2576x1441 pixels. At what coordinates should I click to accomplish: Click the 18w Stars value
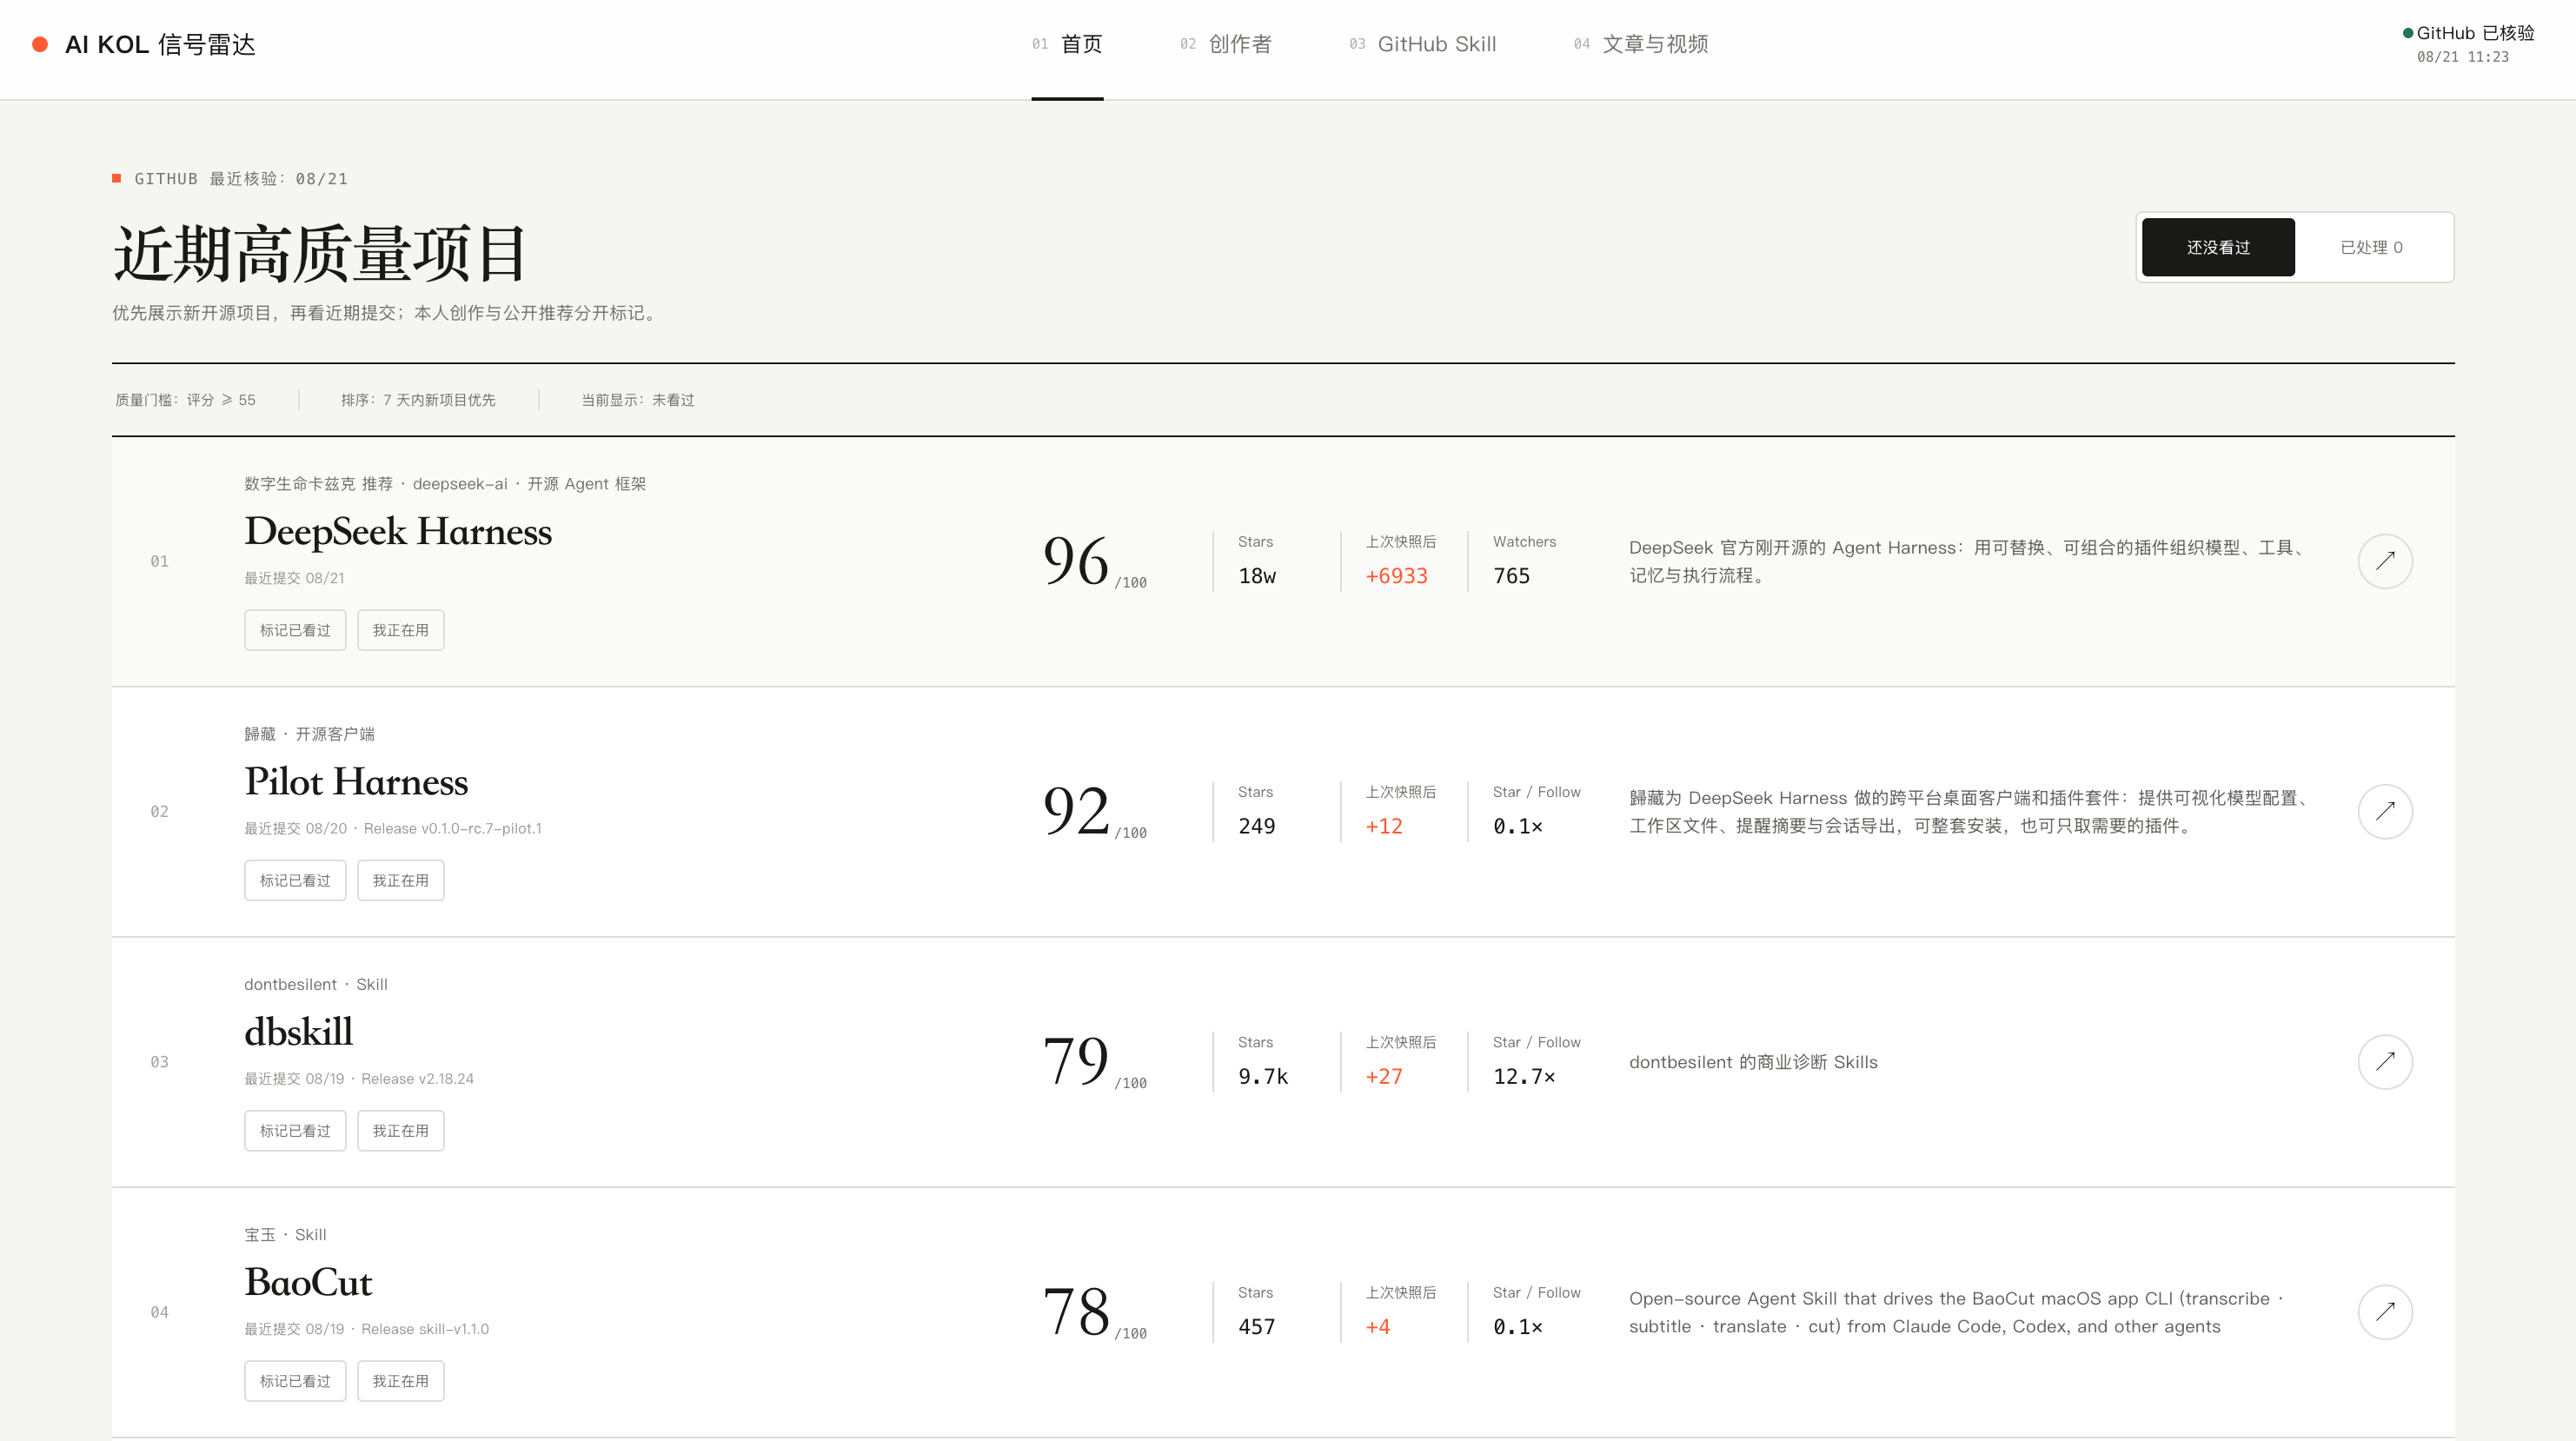pyautogui.click(x=1257, y=576)
